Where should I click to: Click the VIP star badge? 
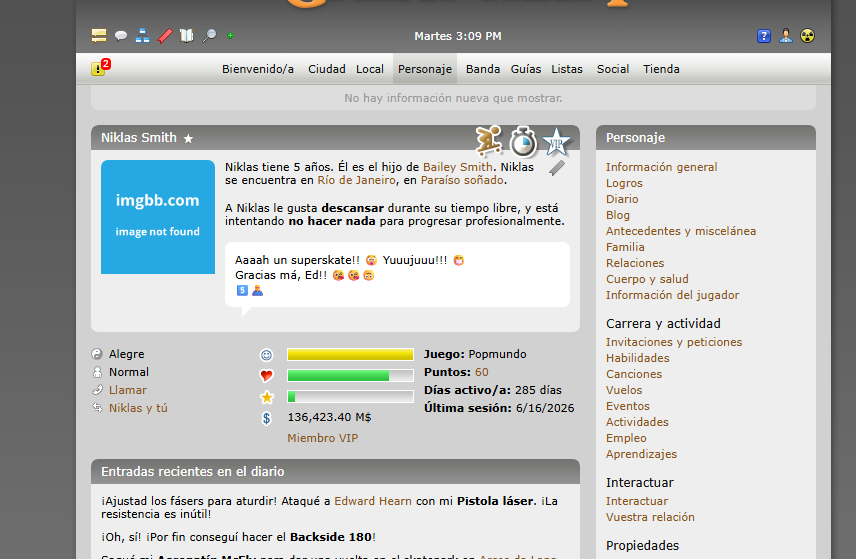tap(556, 141)
